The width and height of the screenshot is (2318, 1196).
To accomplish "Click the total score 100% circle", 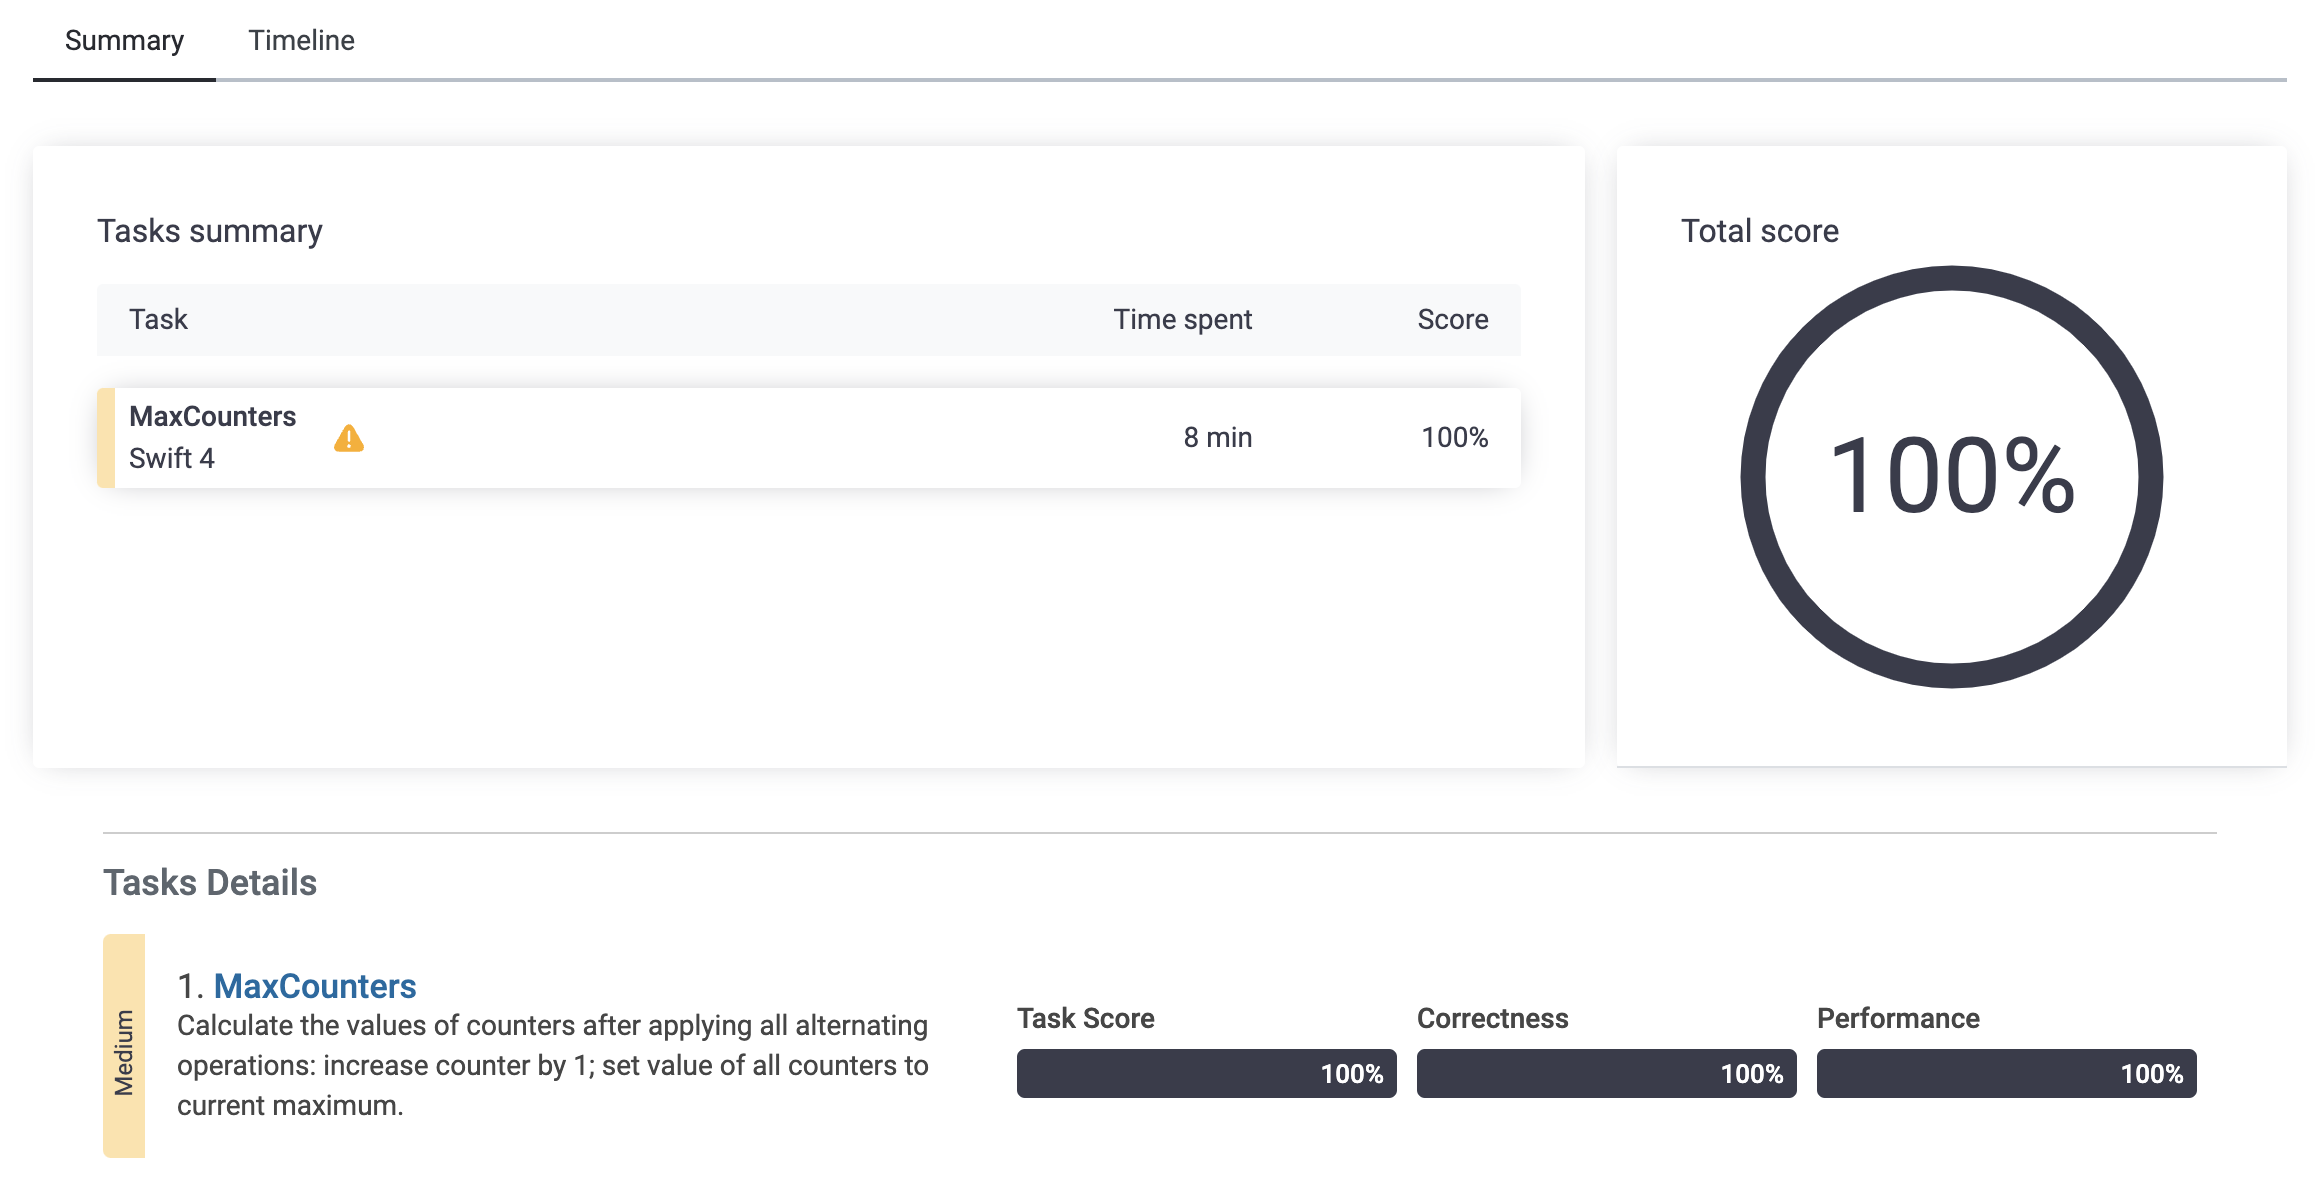I will pyautogui.click(x=1951, y=477).
